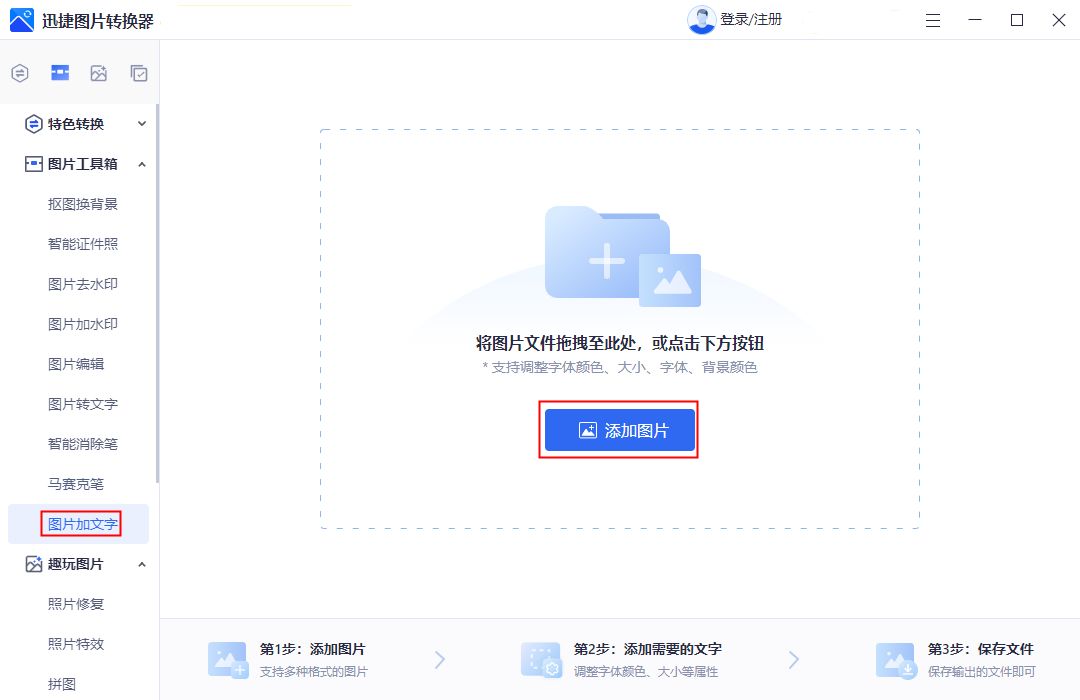The height and width of the screenshot is (700, 1080).
Task: Click the special conversion icon in top sidebar
Action: point(20,73)
